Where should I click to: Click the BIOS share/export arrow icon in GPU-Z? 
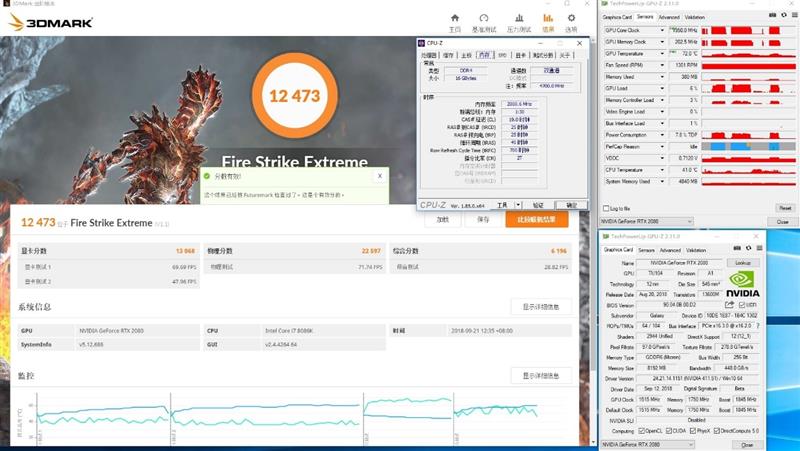point(730,305)
